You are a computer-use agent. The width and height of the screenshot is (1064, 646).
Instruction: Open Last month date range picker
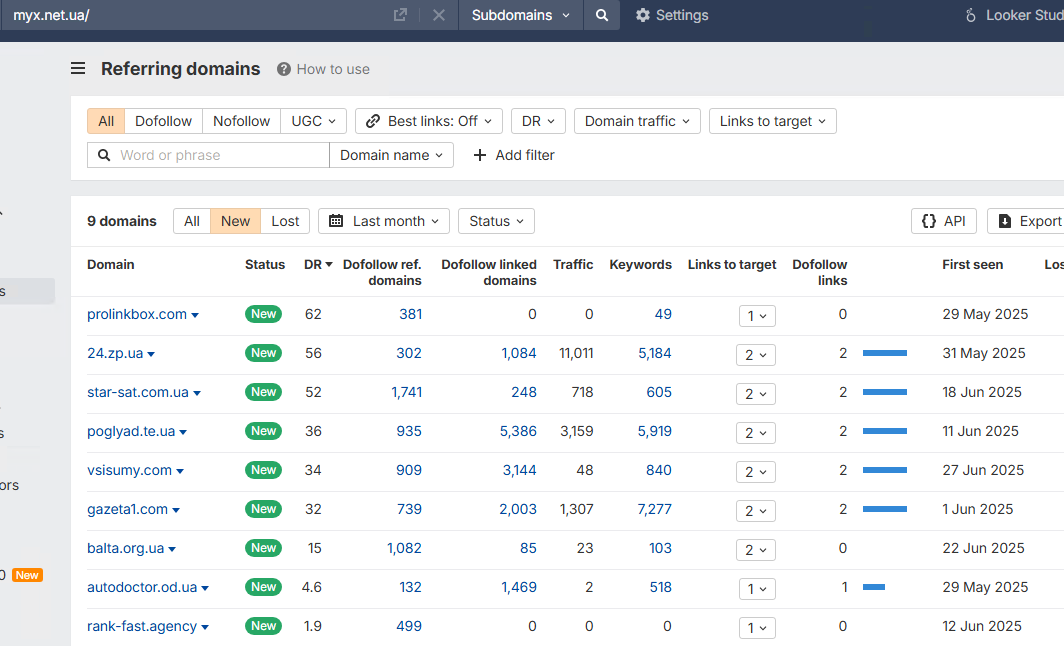coord(384,221)
